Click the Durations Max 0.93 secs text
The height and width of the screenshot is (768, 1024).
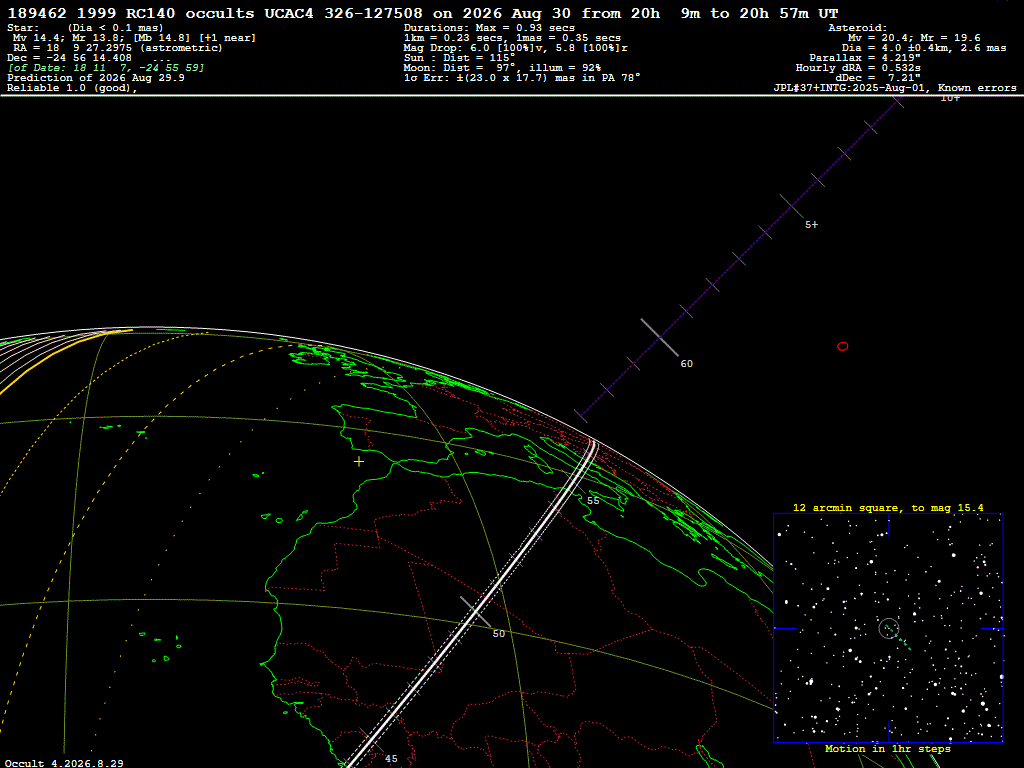[x=489, y=28]
